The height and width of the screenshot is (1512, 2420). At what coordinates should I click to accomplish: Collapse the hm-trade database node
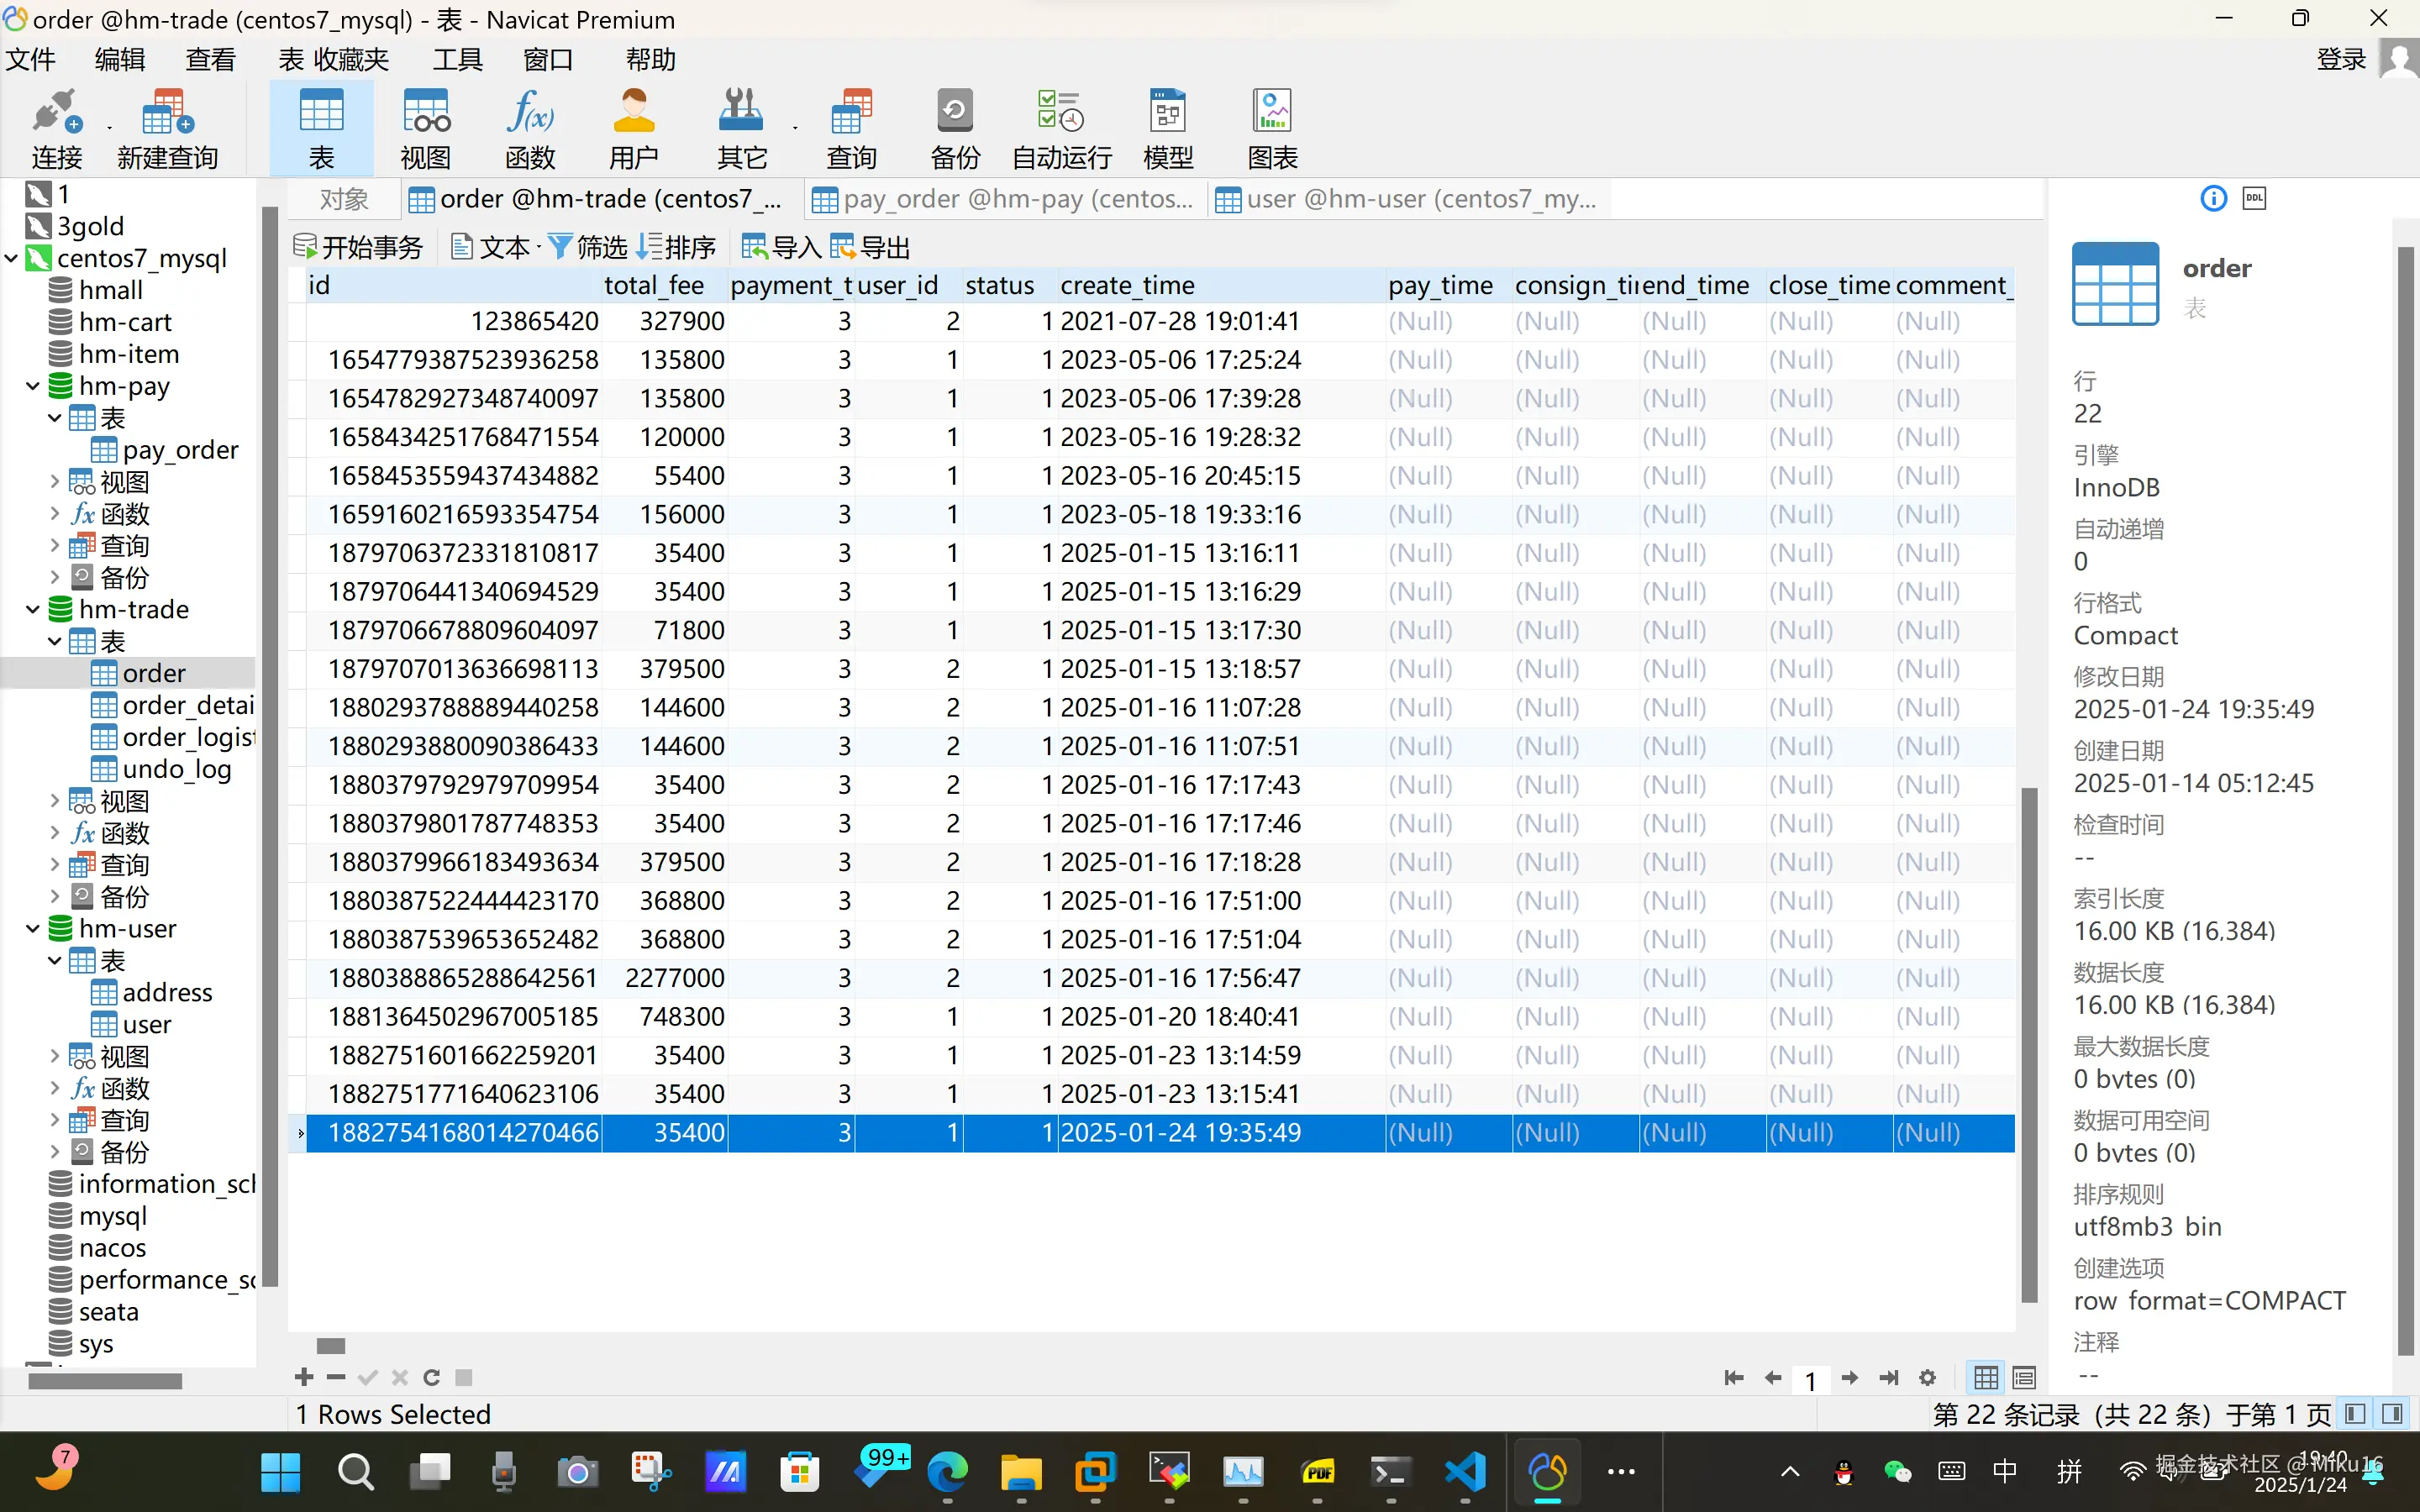(x=33, y=609)
